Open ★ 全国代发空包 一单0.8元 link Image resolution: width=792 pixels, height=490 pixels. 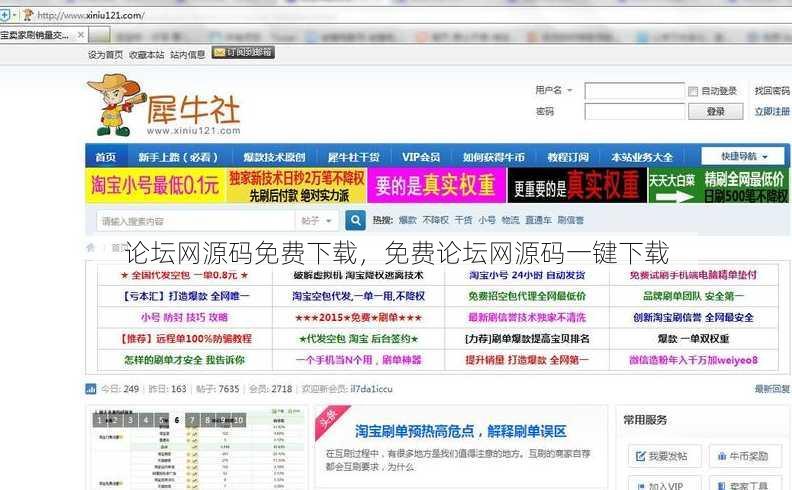(184, 275)
